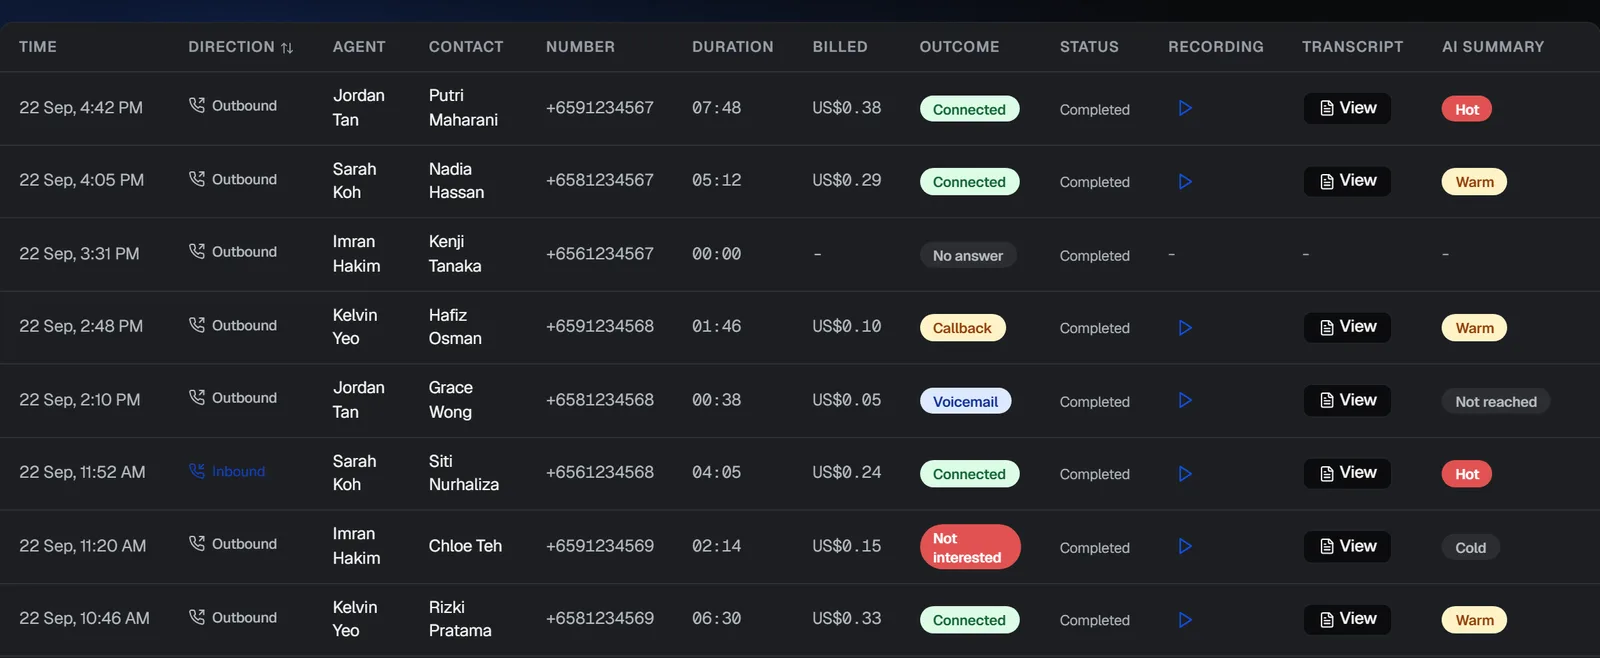
Task: View transcript for Hafiz Osman call
Action: 1347,327
